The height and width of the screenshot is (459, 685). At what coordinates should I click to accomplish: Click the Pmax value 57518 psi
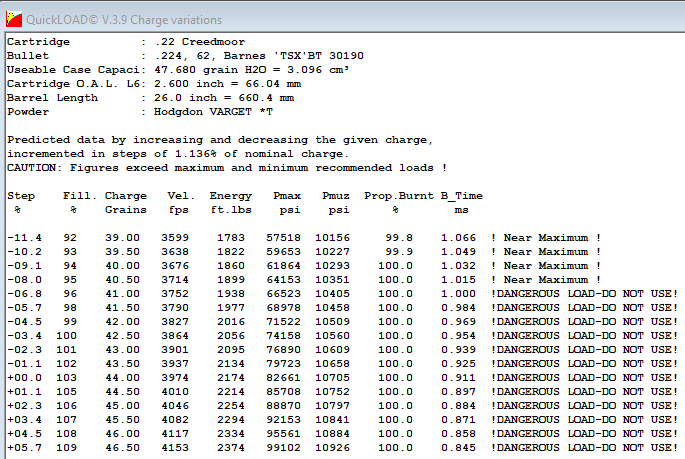[284, 238]
